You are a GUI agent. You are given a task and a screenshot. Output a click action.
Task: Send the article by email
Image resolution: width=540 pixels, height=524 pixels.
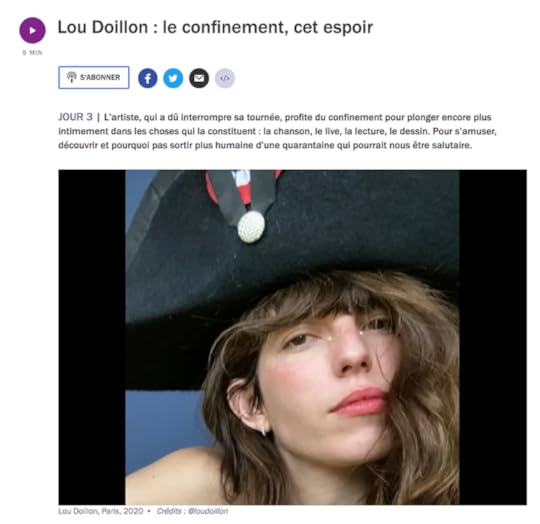coord(199,78)
